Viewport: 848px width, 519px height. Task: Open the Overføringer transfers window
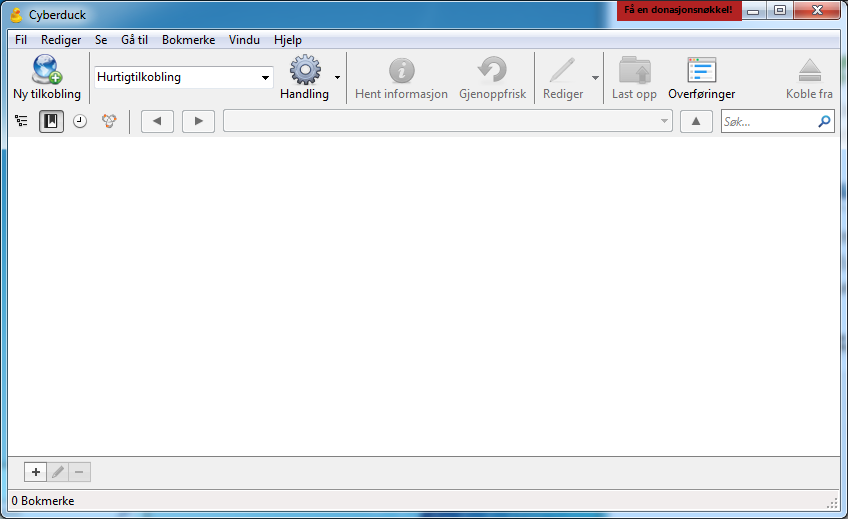click(701, 78)
